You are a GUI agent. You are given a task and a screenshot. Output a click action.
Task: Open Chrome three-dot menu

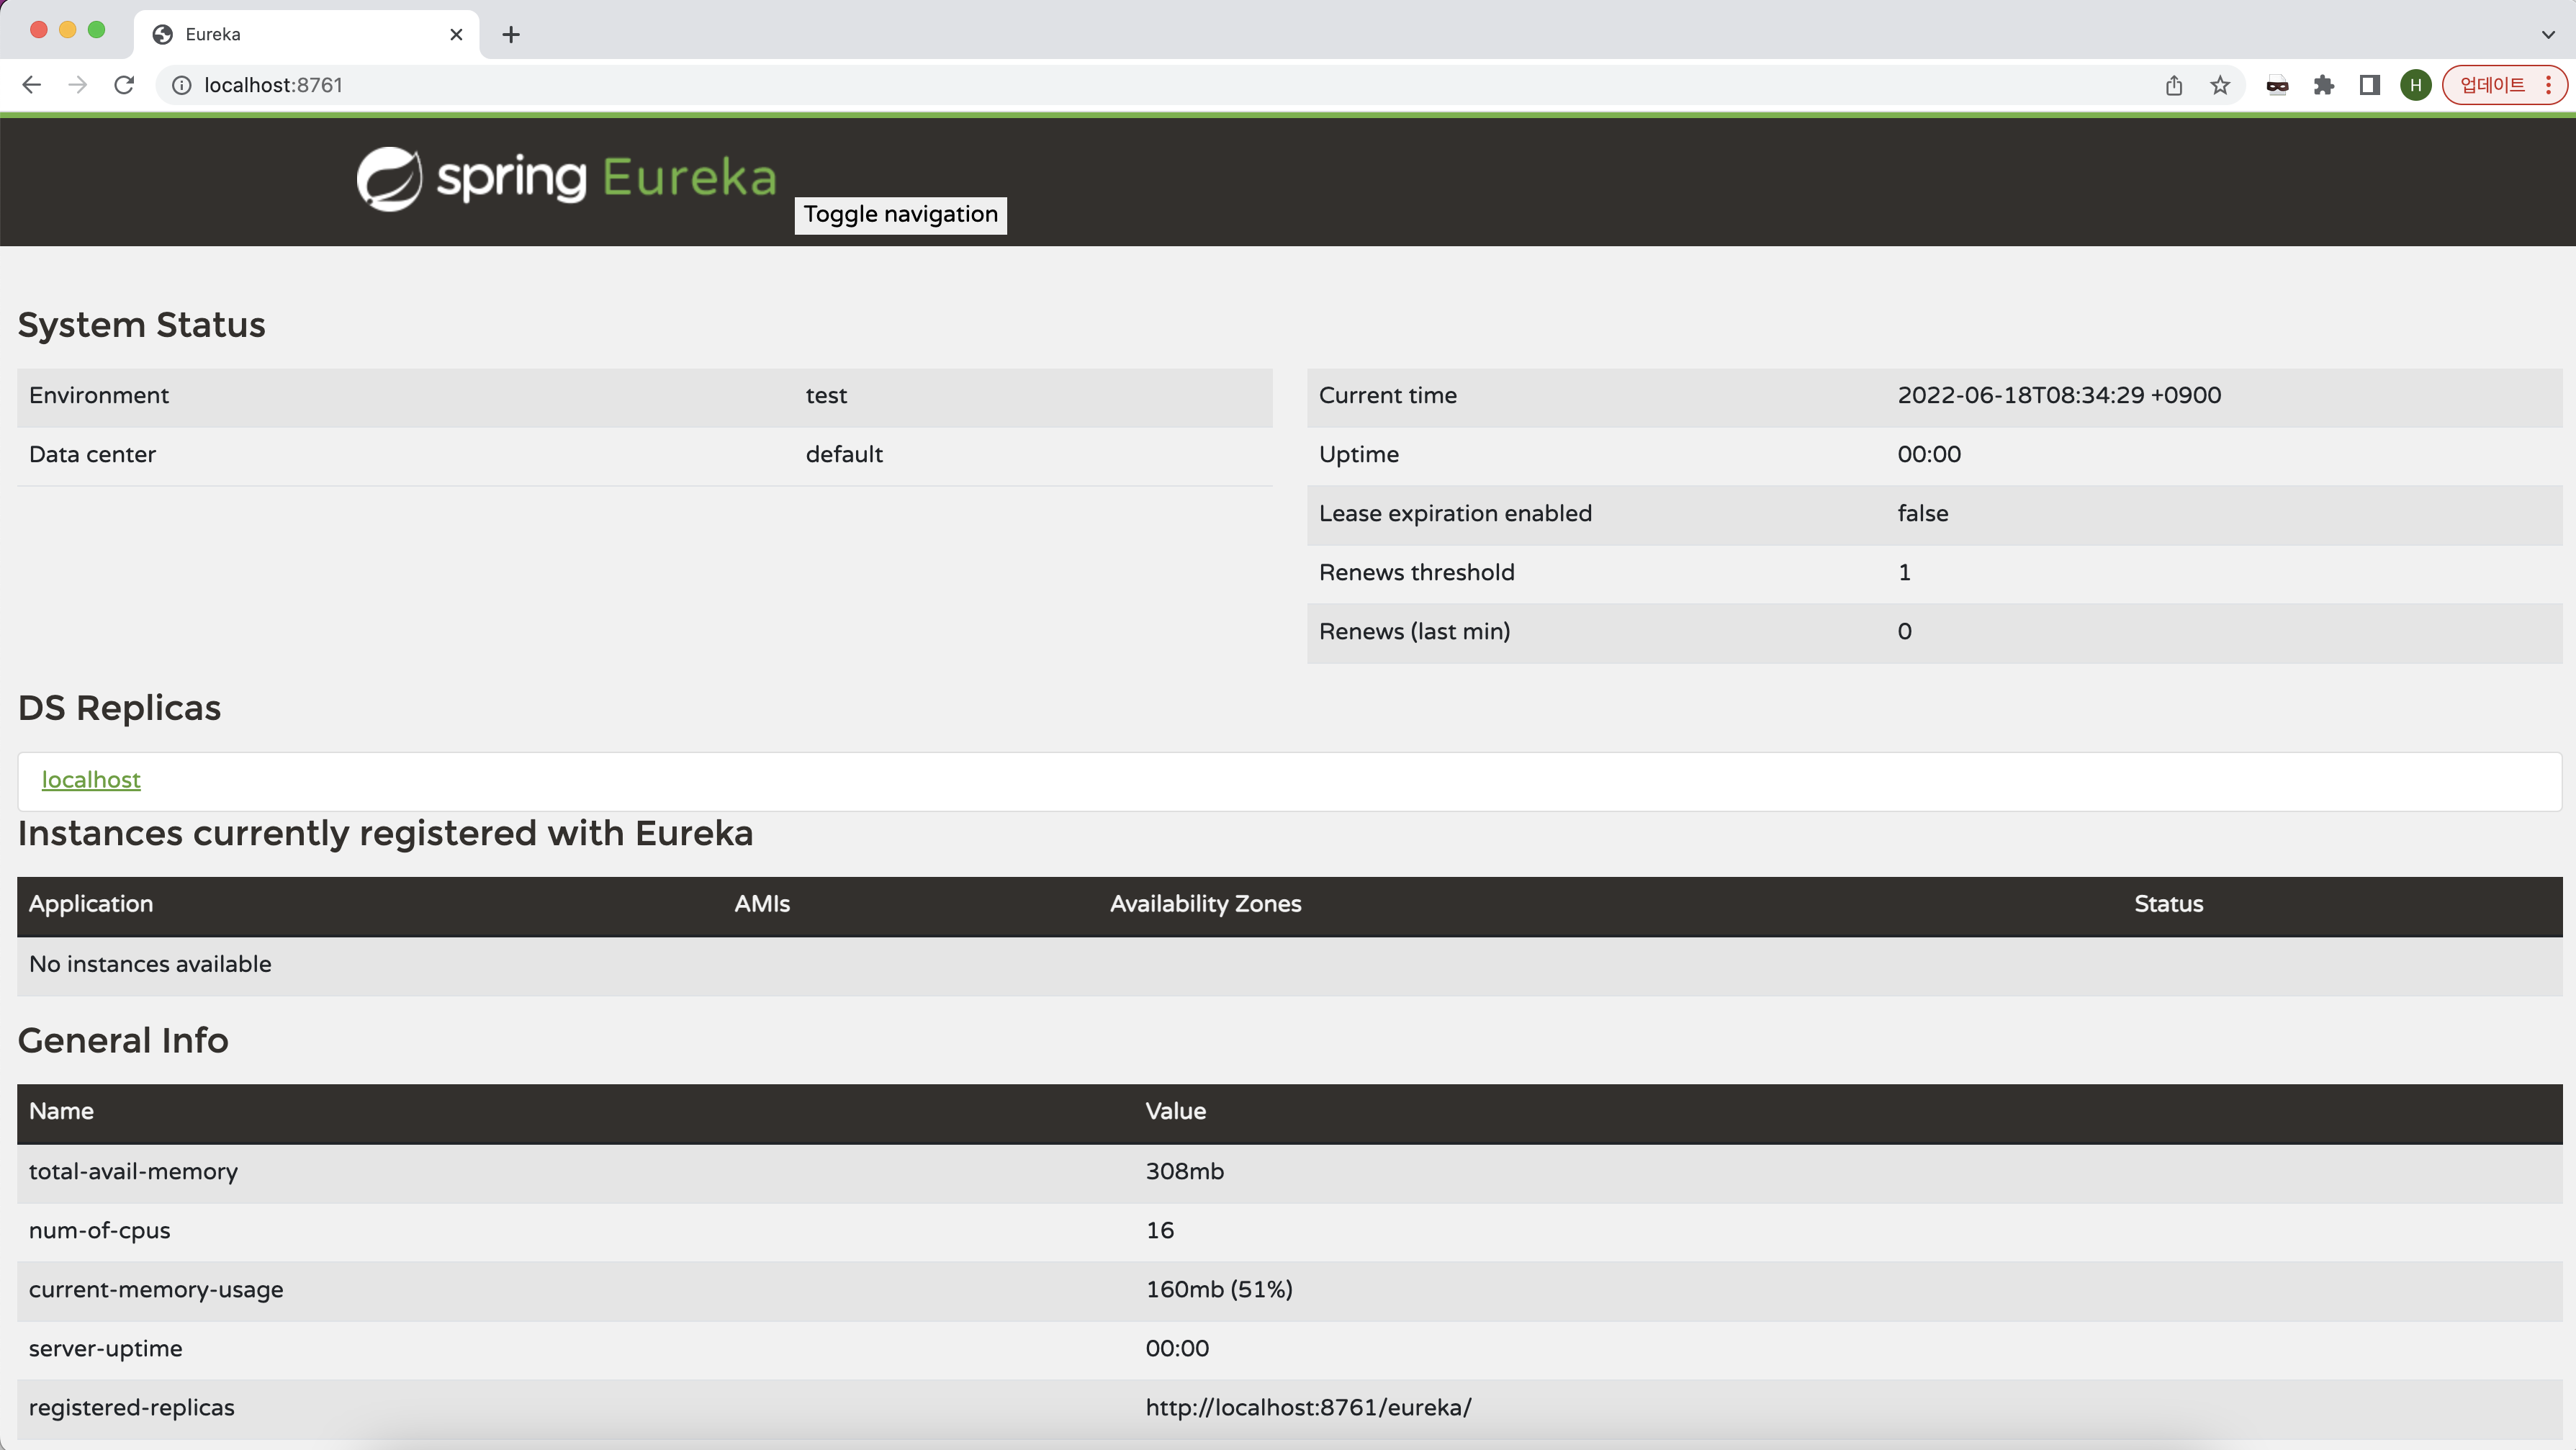pos(2549,85)
